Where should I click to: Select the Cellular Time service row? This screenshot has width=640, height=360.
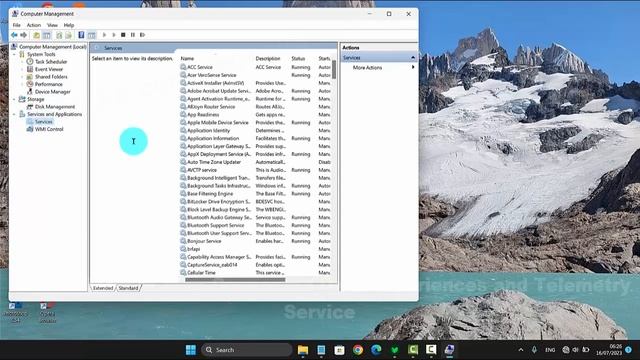(255, 273)
